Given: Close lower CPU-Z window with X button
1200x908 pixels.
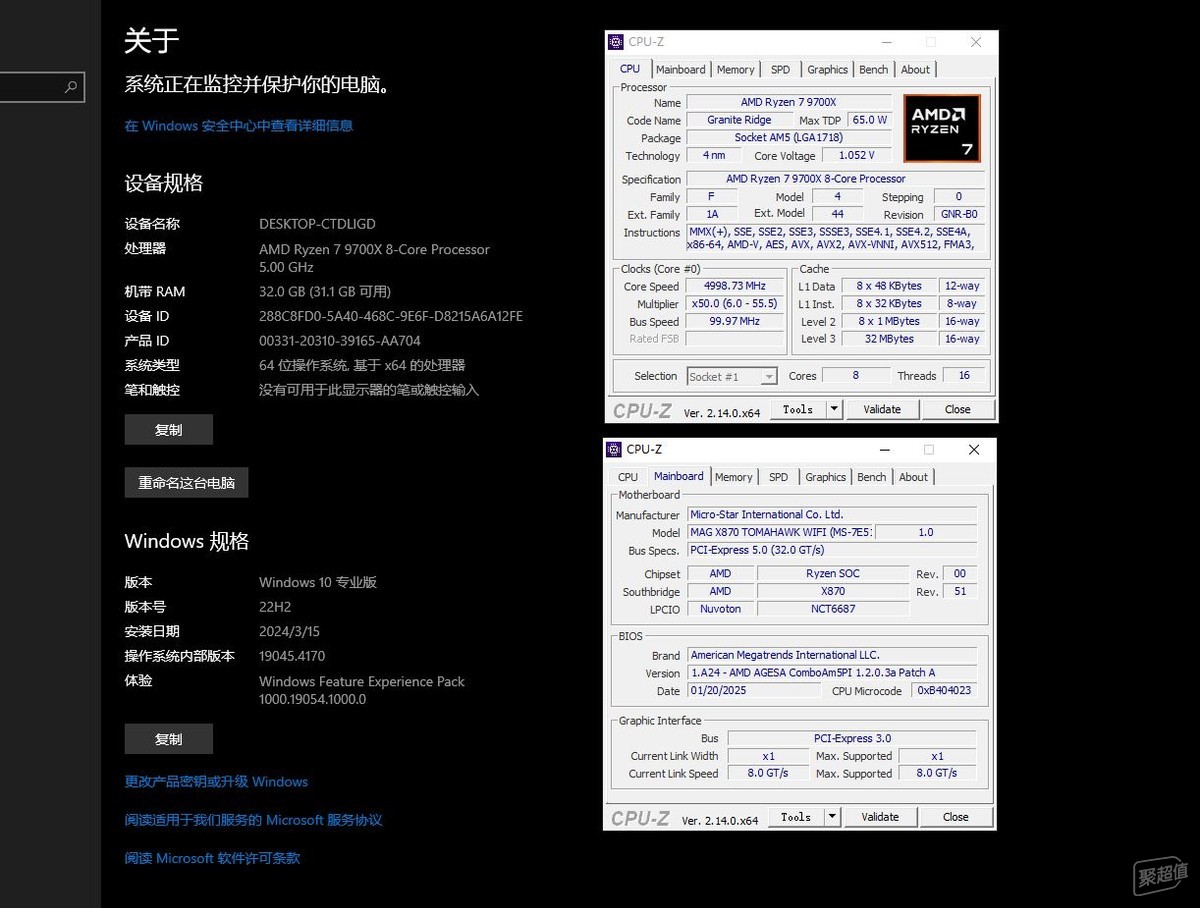Looking at the screenshot, I should 974,450.
